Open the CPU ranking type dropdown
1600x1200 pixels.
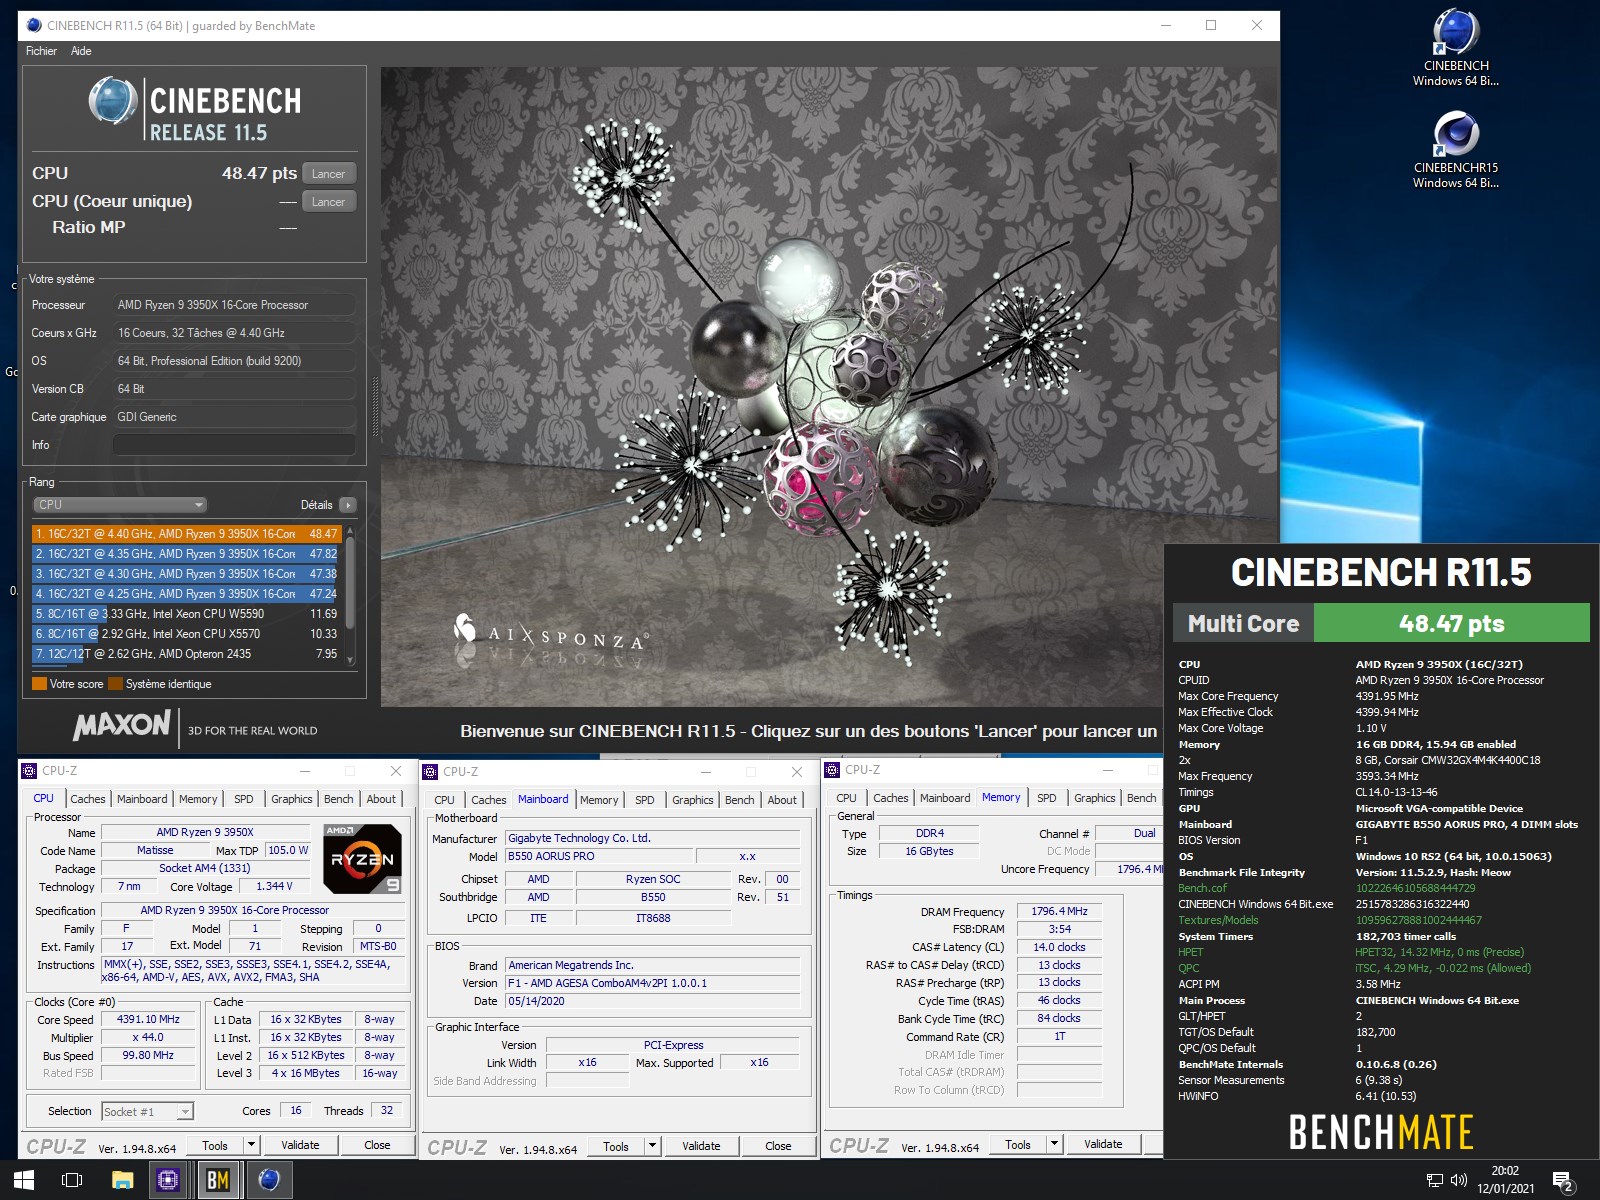tap(120, 505)
